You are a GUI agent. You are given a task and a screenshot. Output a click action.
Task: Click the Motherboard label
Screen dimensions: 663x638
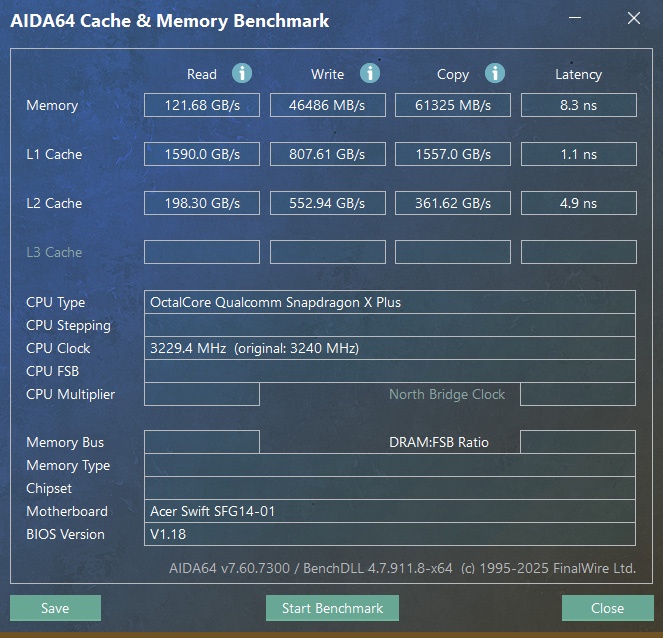click(x=67, y=511)
